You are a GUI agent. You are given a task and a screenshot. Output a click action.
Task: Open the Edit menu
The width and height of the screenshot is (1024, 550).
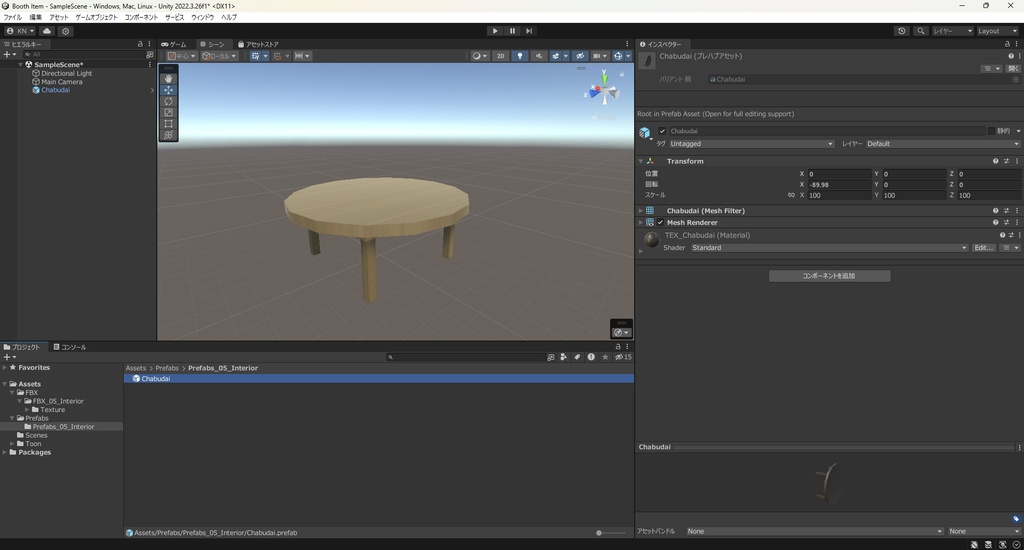pyautogui.click(x=35, y=17)
